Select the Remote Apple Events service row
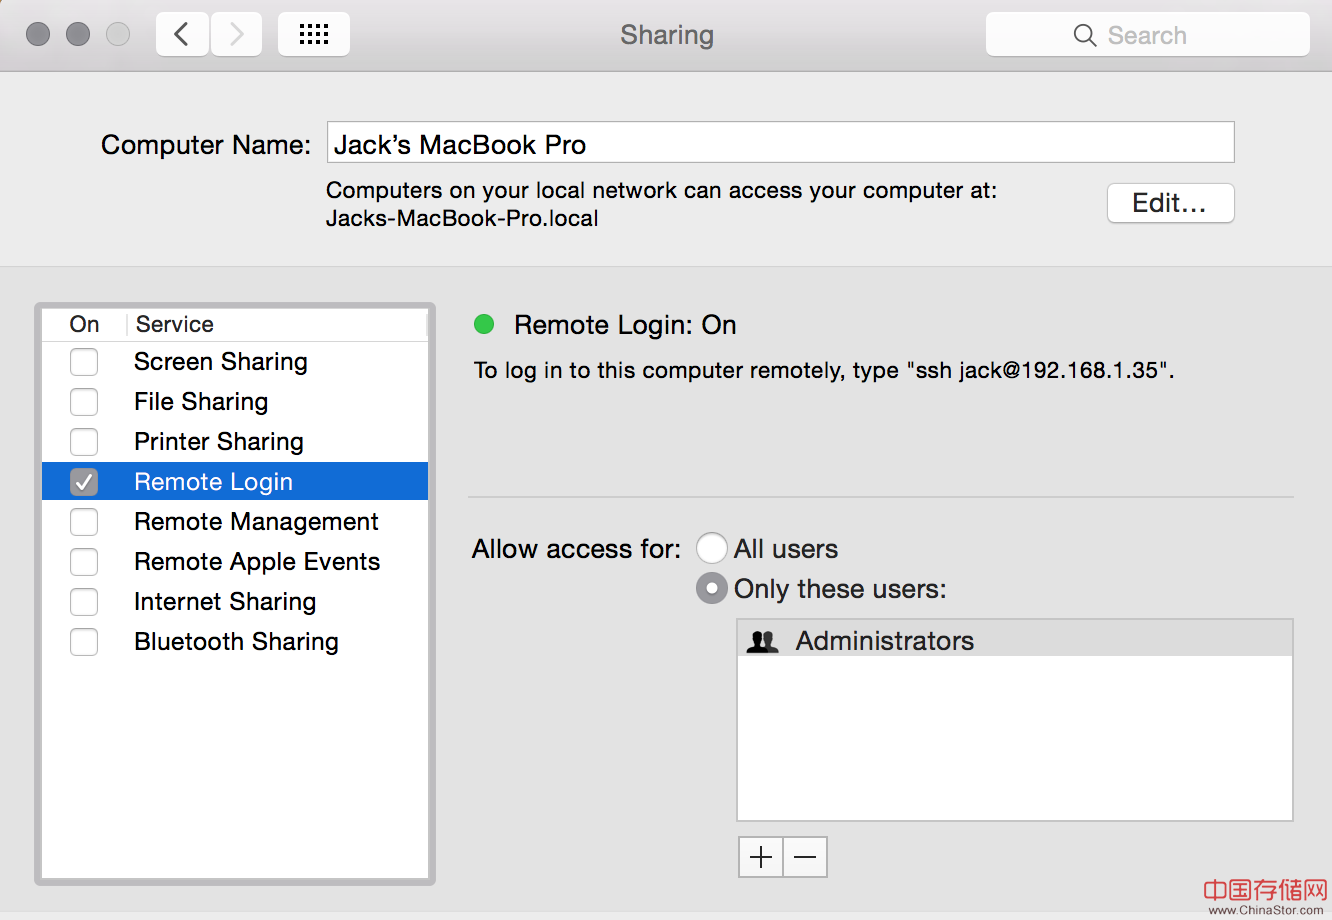 [x=235, y=562]
